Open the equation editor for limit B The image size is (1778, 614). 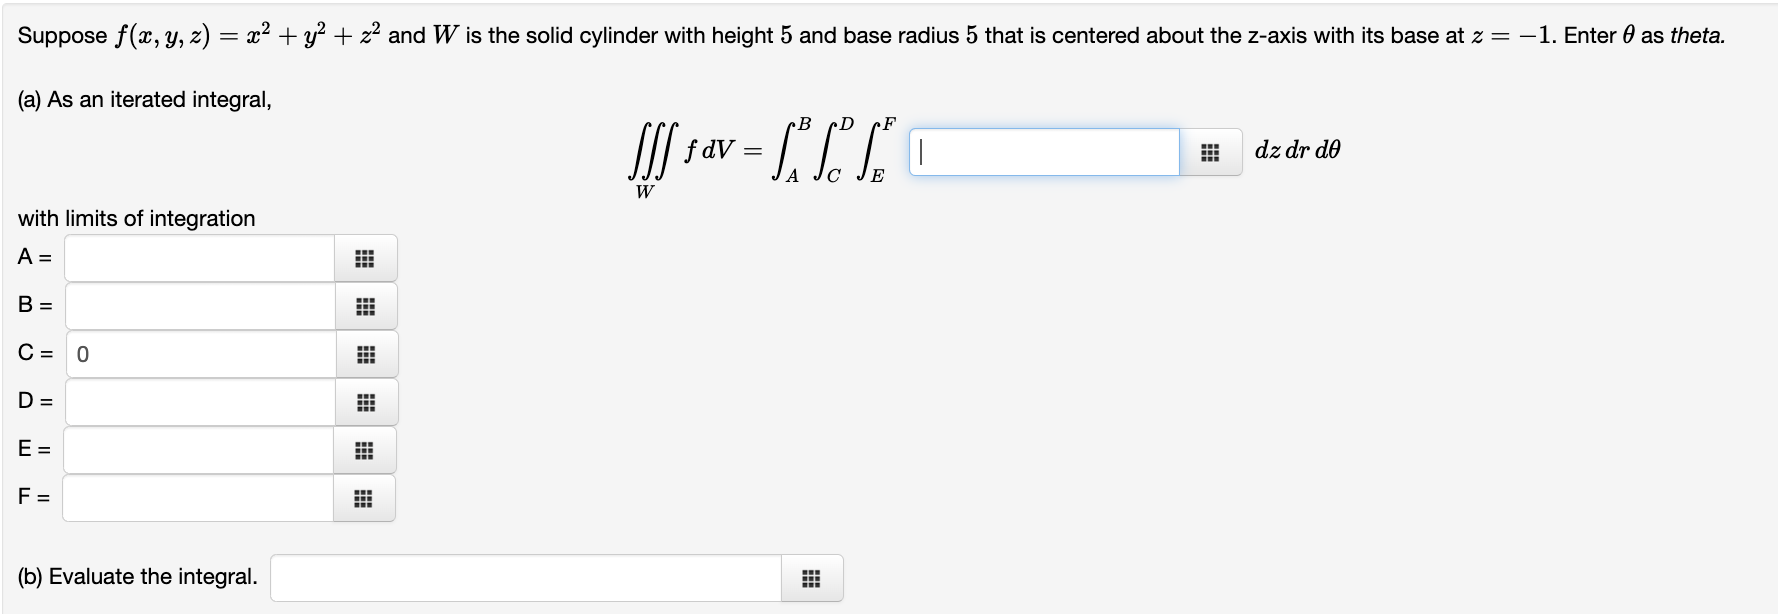[364, 305]
